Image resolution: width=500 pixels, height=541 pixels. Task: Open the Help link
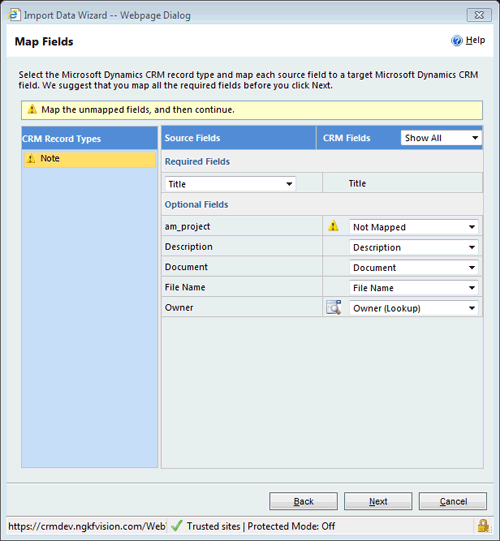[475, 40]
